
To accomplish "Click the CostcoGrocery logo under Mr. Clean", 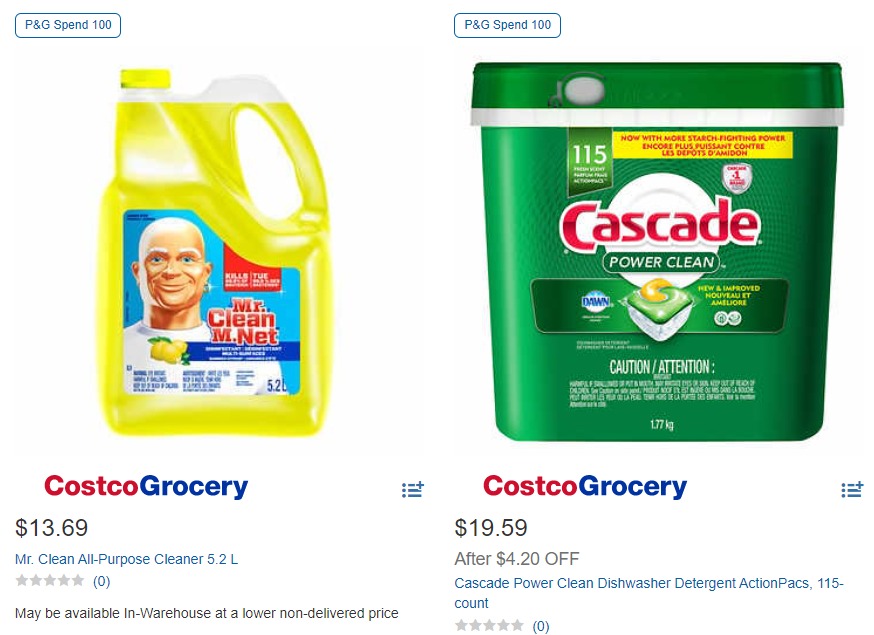I will pyautogui.click(x=146, y=487).
